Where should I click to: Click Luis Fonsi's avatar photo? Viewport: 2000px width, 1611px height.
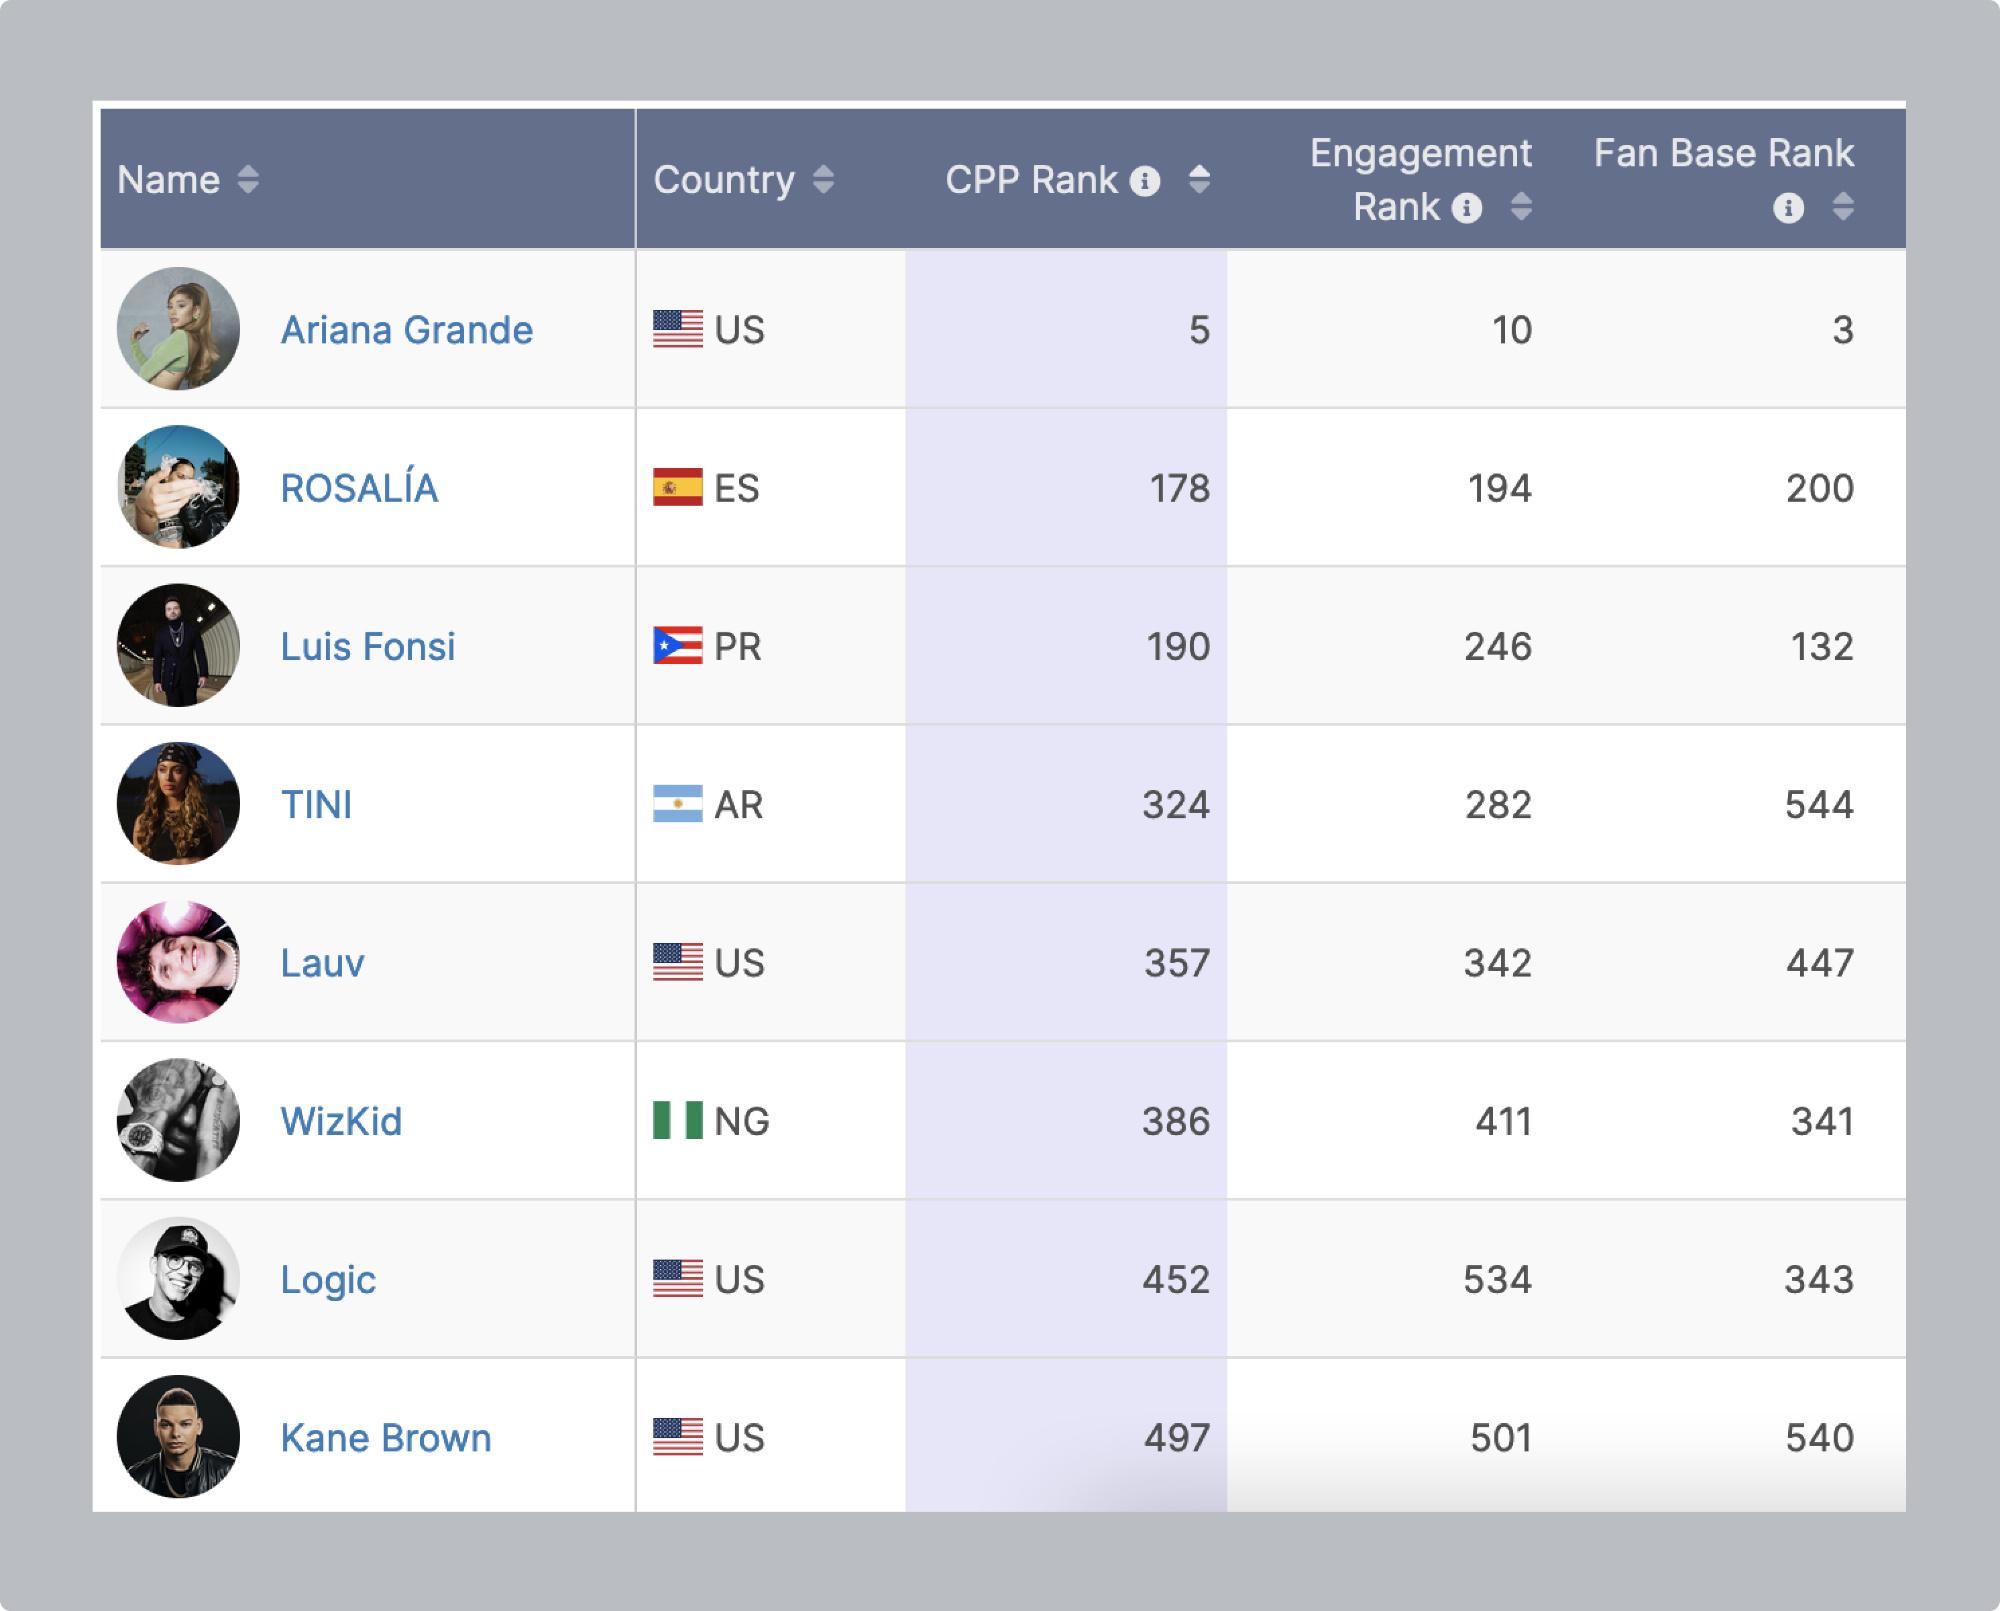click(x=178, y=645)
